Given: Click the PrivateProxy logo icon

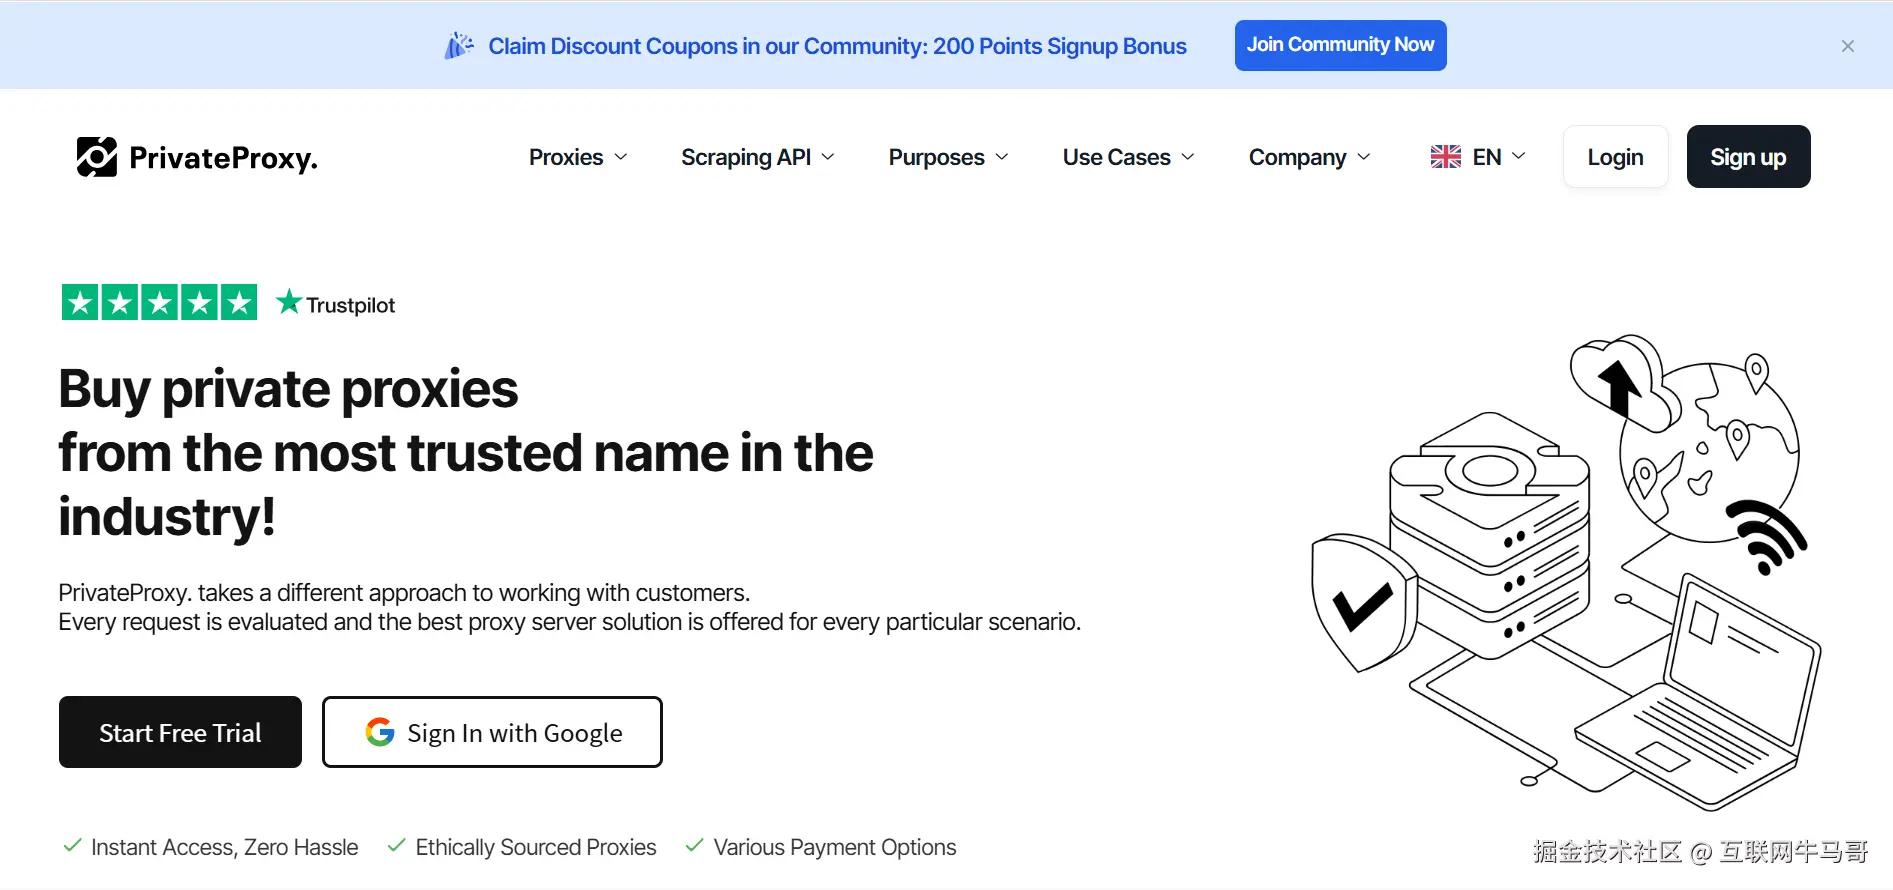Looking at the screenshot, I should coord(97,157).
